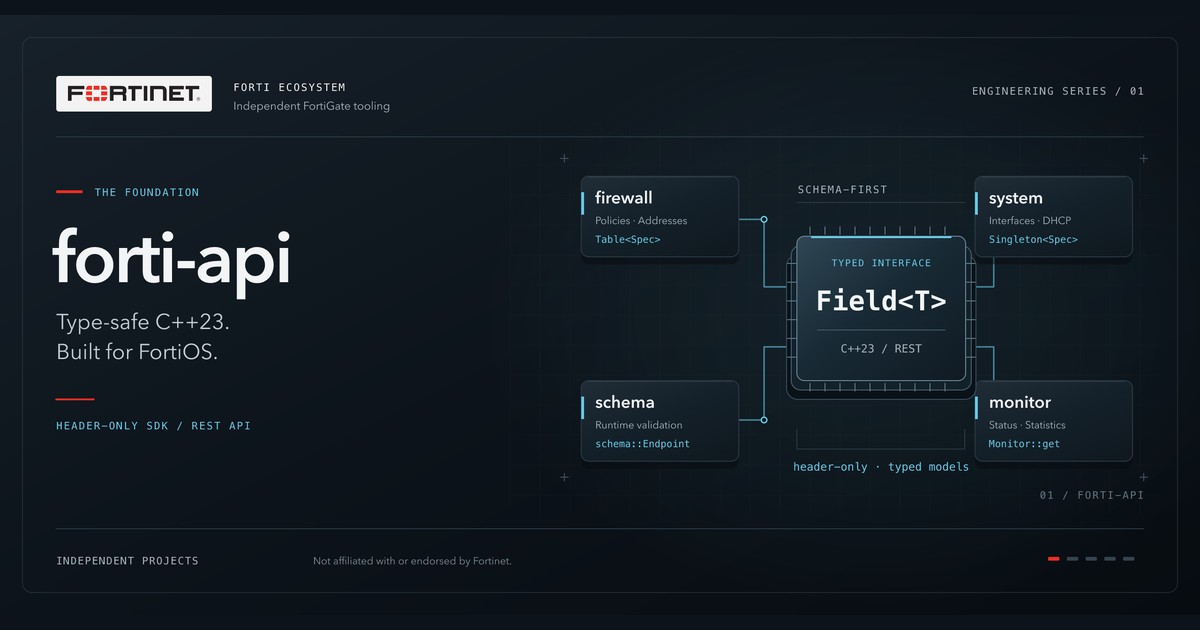Click the Fortinet logo
Image resolution: width=1200 pixels, height=630 pixels.
point(134,93)
